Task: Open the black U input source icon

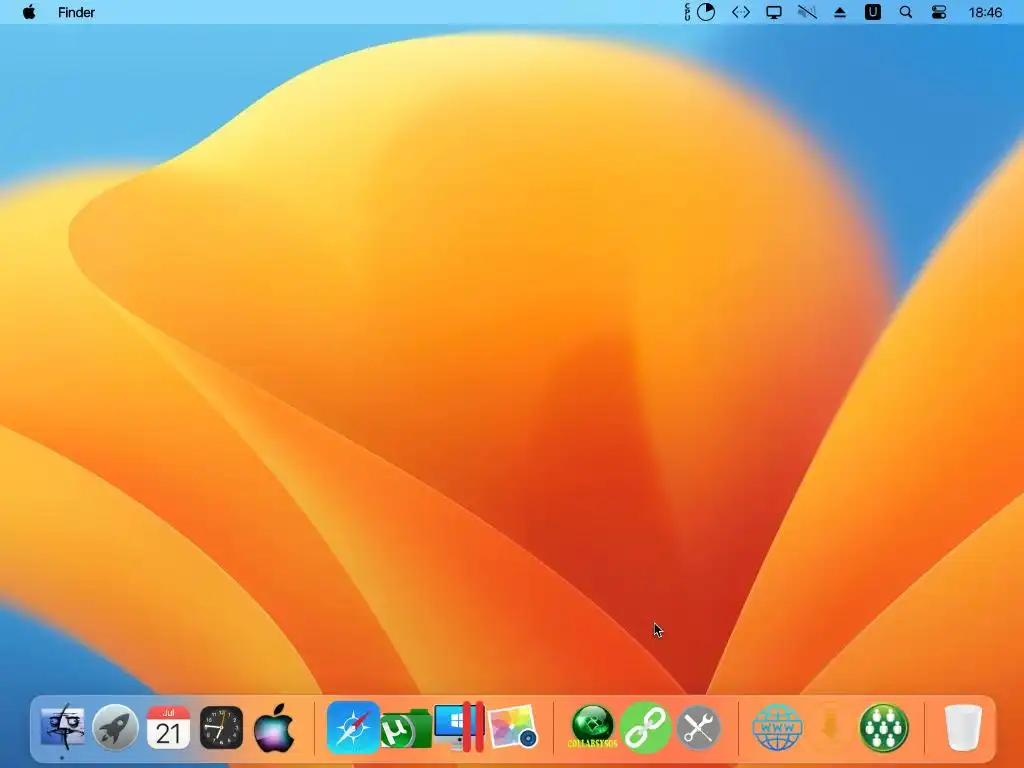Action: (x=872, y=12)
